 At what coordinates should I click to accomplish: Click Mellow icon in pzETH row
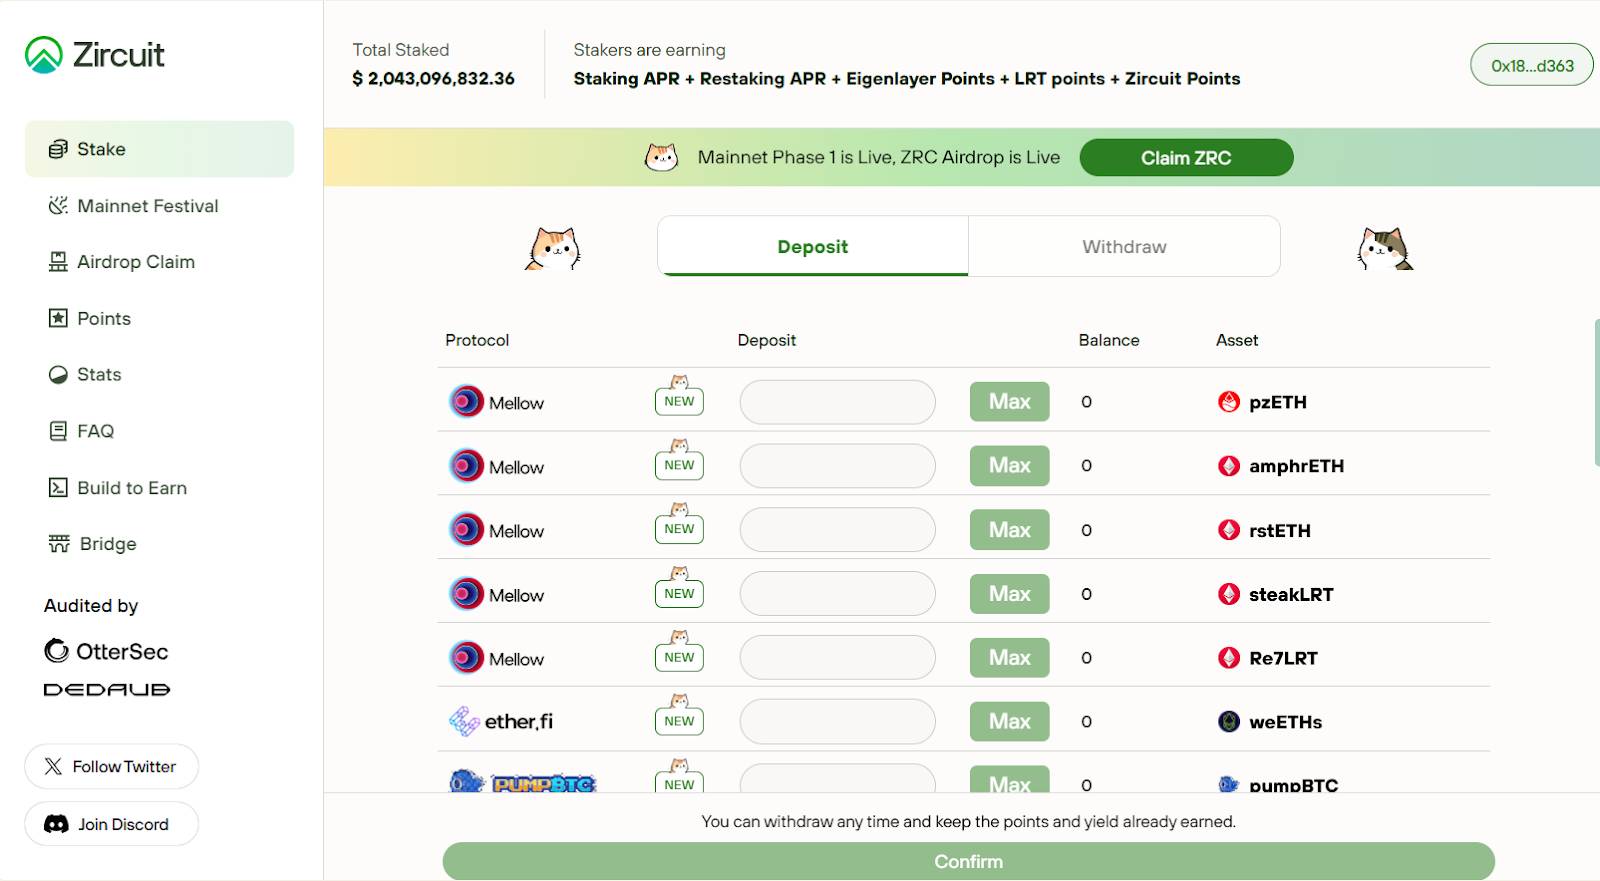click(x=466, y=402)
